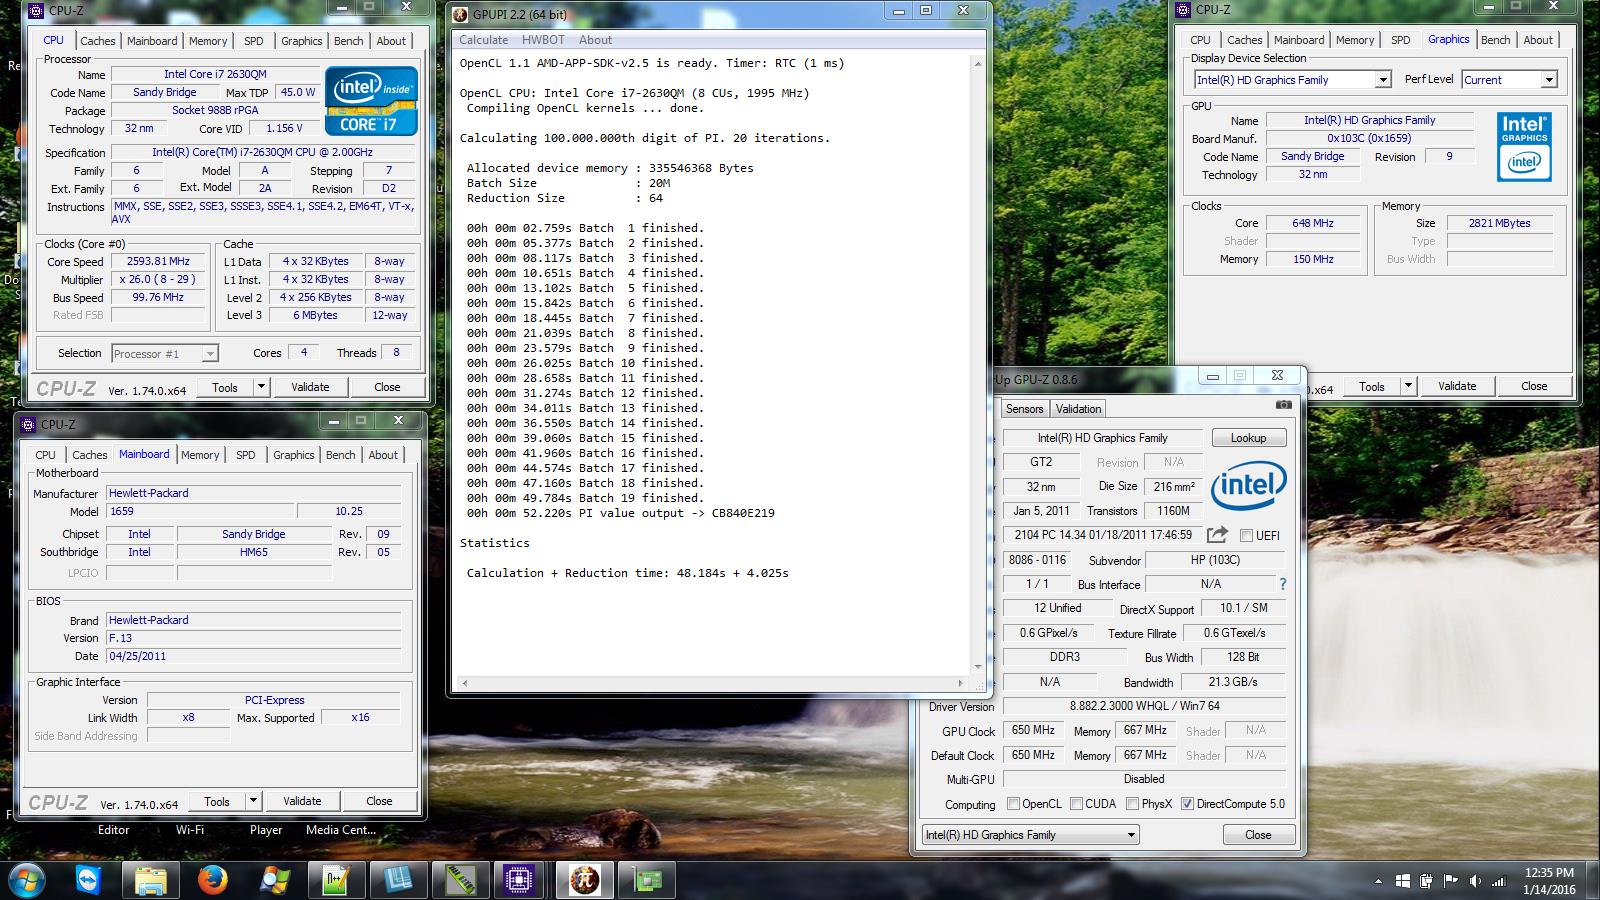Toggle the UEFI checkbox in GPU-Z

[x=1246, y=535]
